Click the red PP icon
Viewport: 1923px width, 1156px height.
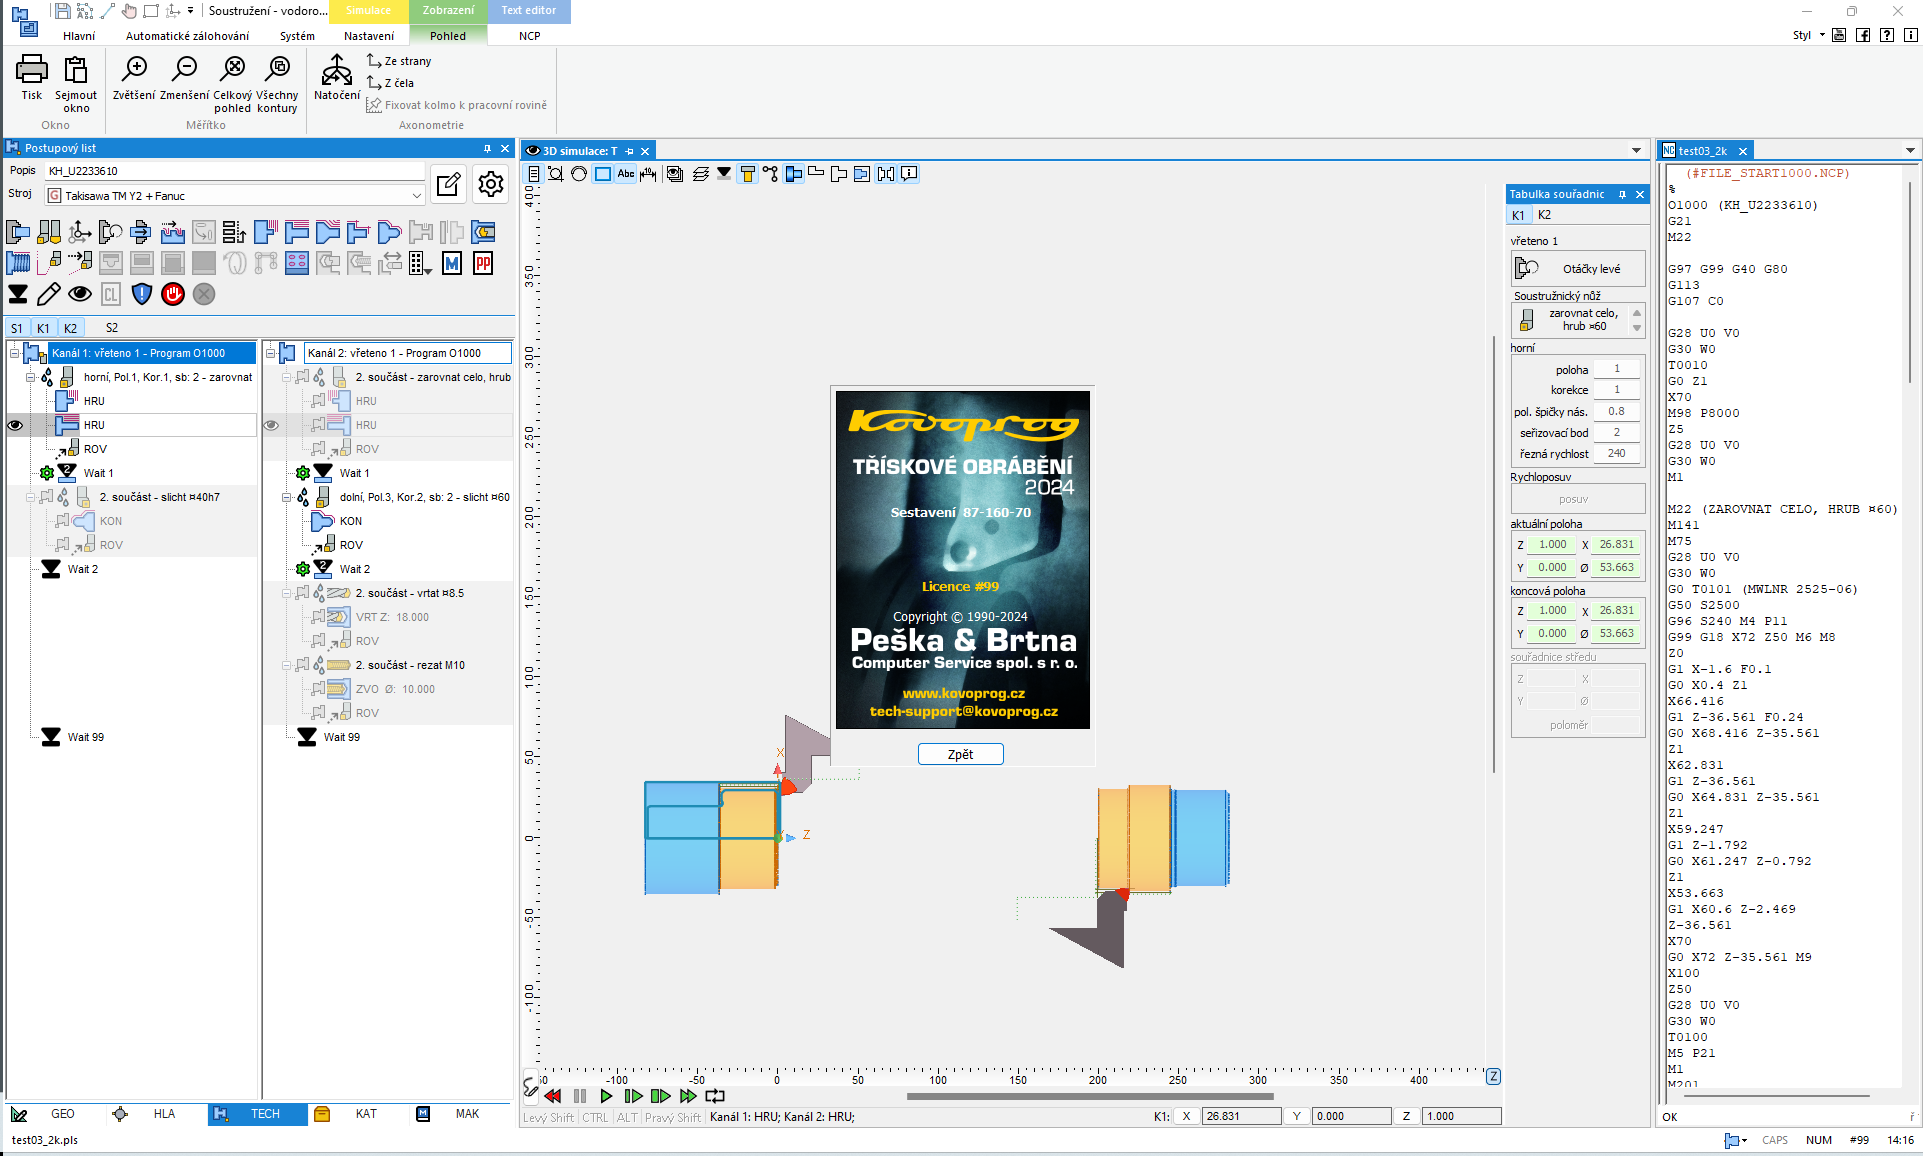(x=483, y=263)
